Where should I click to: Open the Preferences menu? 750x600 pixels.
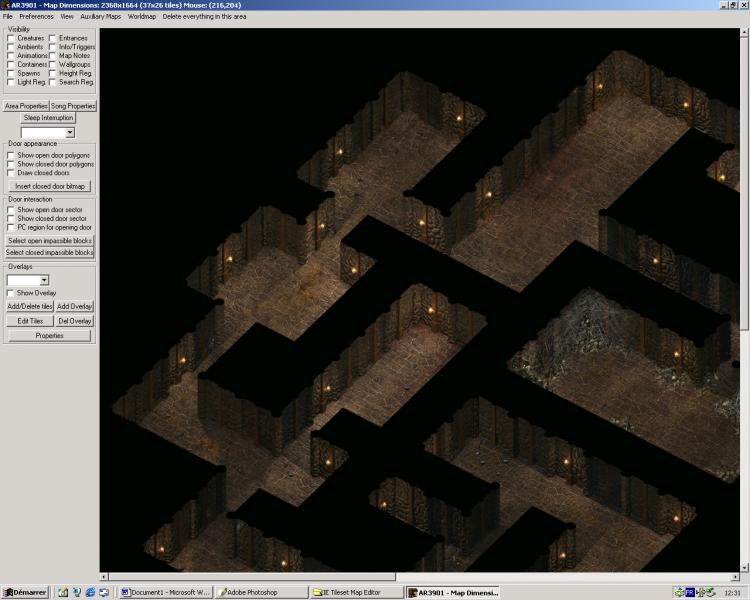click(36, 16)
